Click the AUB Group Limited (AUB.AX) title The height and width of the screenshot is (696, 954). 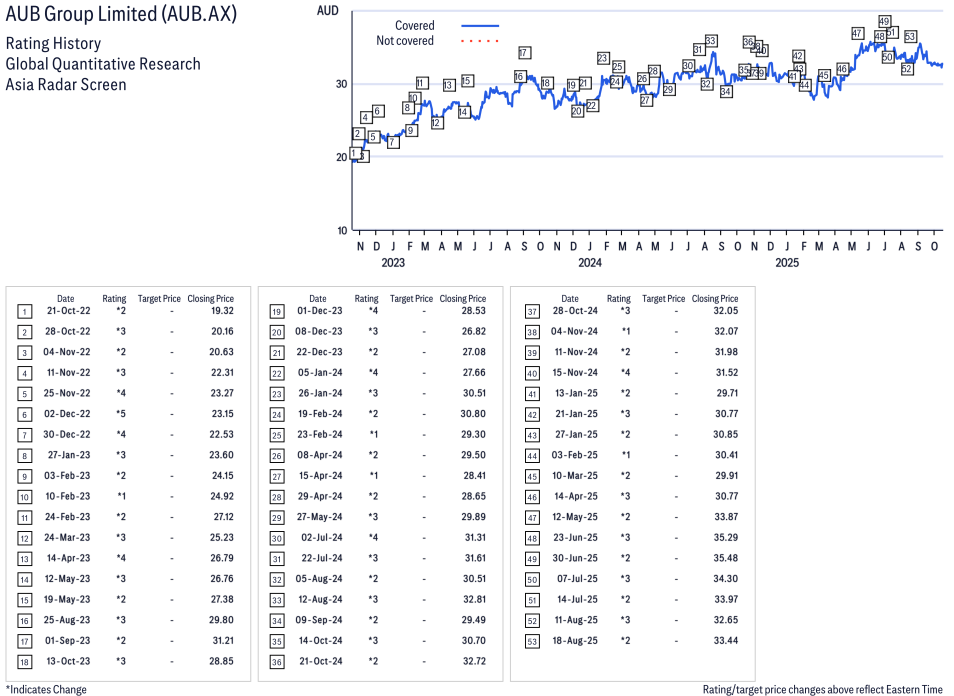click(123, 15)
